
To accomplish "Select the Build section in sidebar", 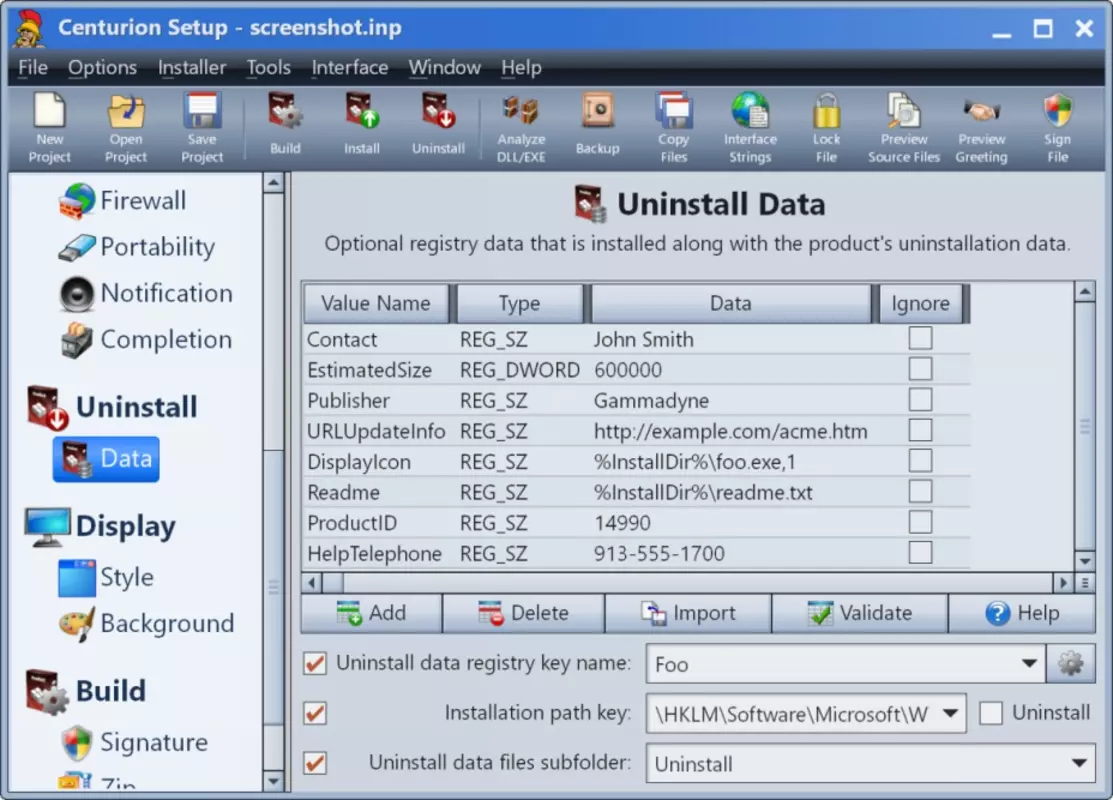I will coord(86,691).
